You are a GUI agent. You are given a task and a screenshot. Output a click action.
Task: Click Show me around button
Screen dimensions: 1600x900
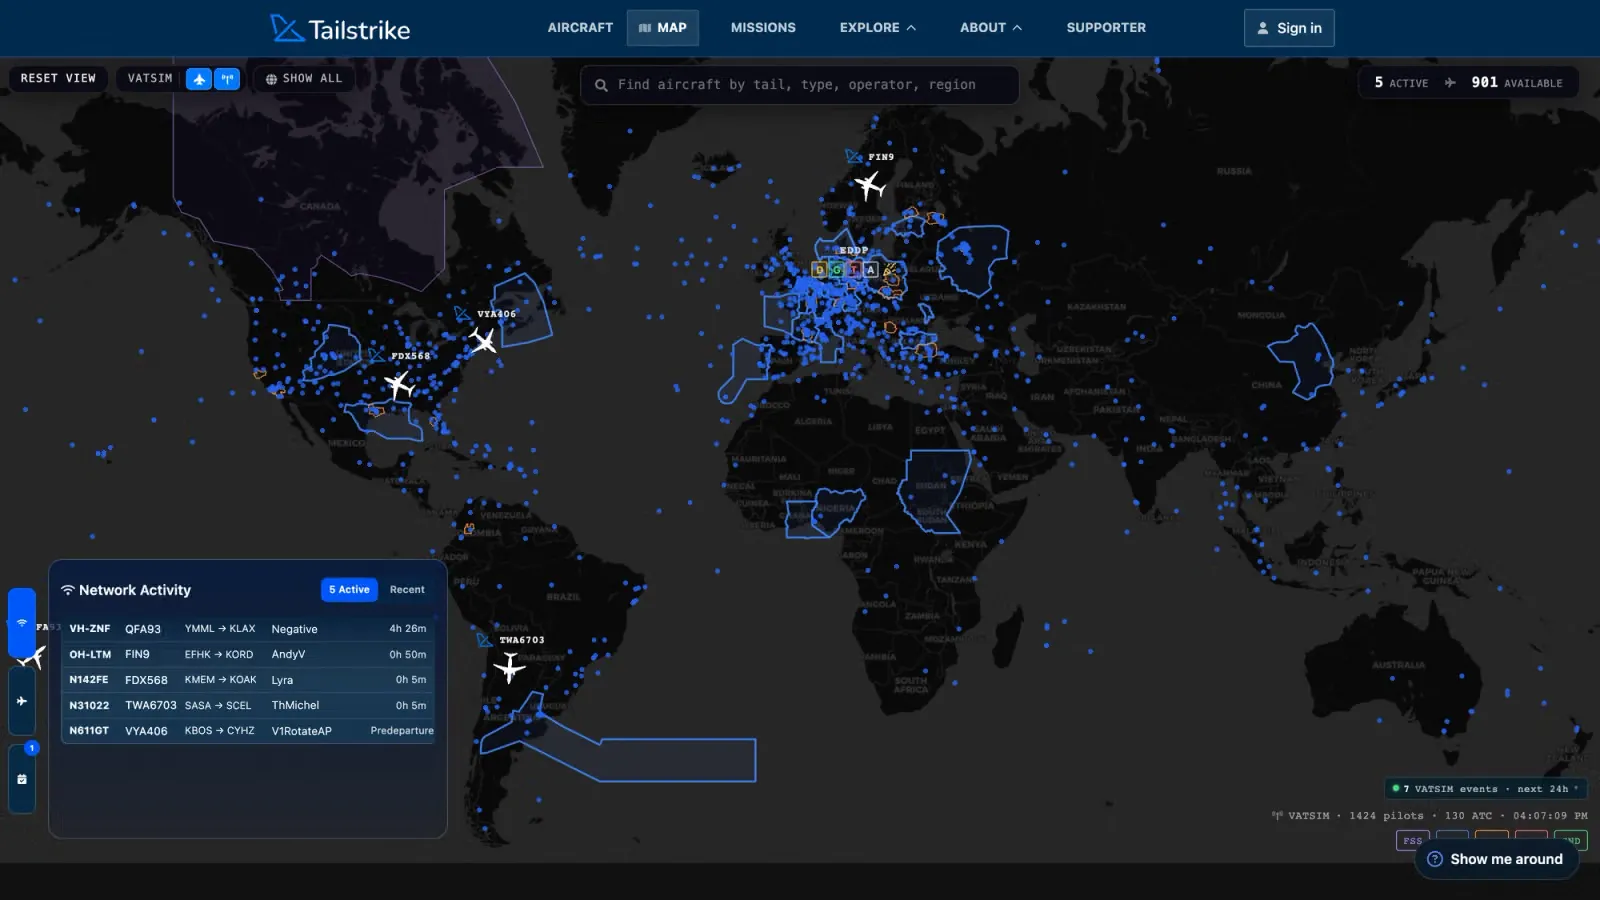[1497, 859]
